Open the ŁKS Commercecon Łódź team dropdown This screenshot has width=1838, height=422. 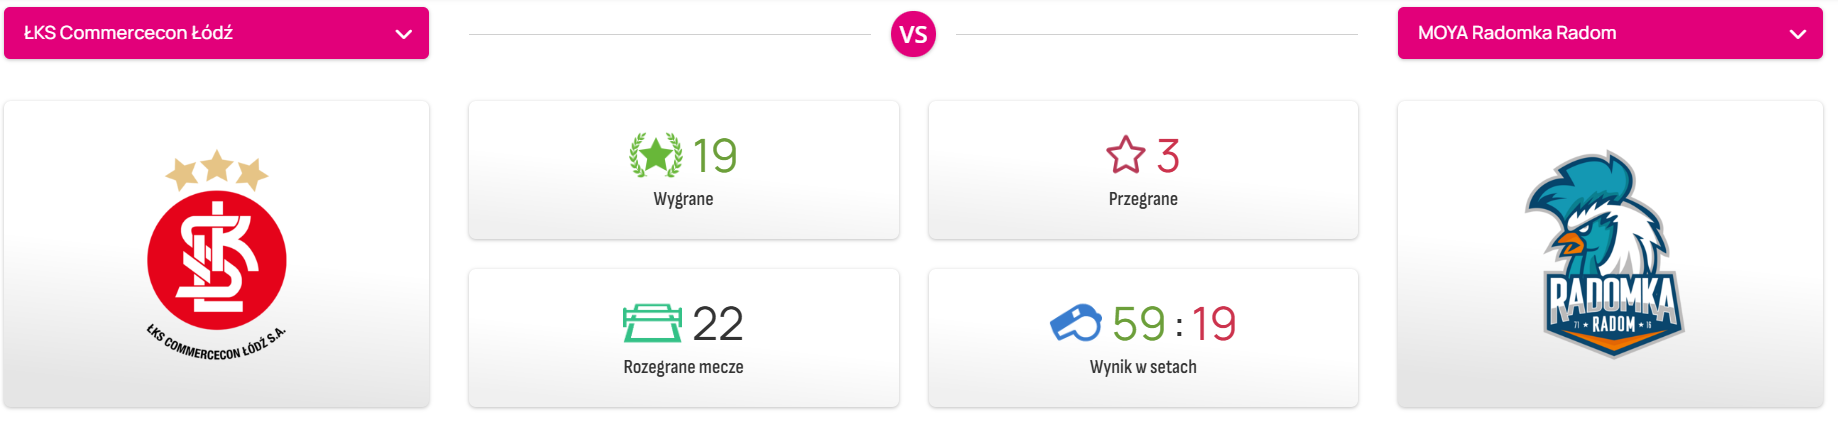coord(216,33)
